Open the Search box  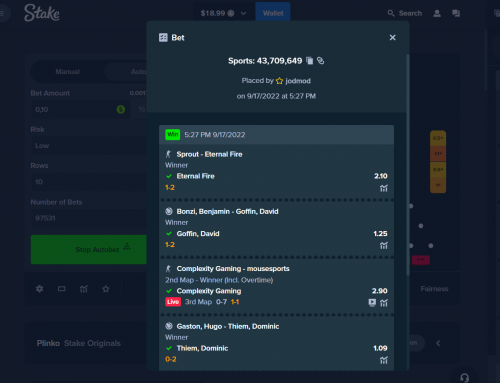pyautogui.click(x=405, y=13)
